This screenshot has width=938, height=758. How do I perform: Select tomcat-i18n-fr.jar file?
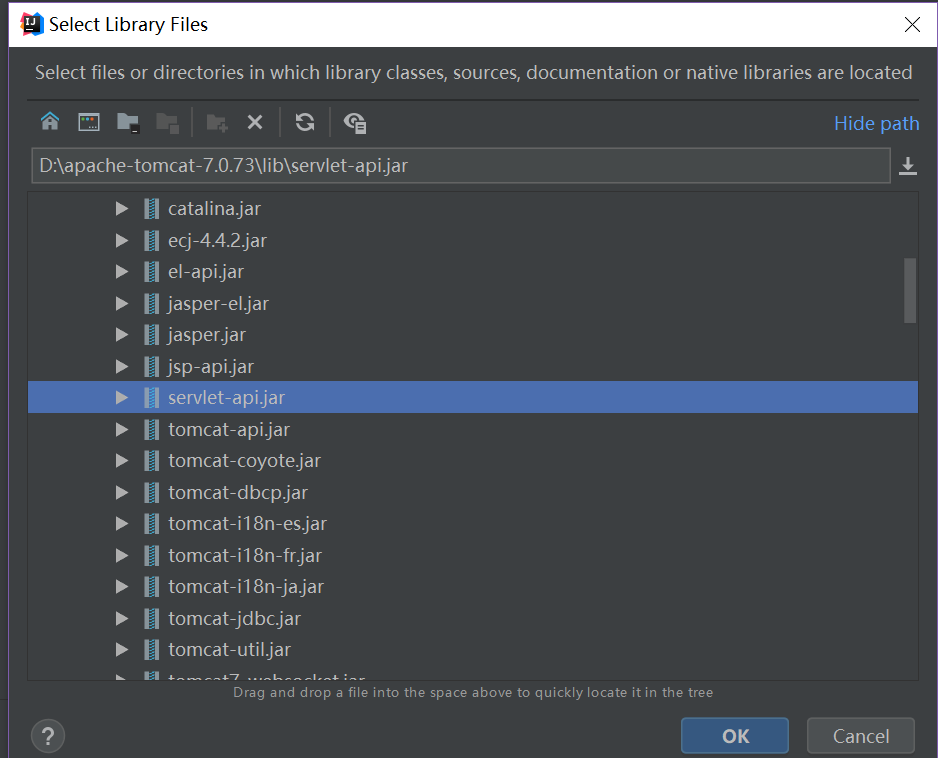pos(245,555)
